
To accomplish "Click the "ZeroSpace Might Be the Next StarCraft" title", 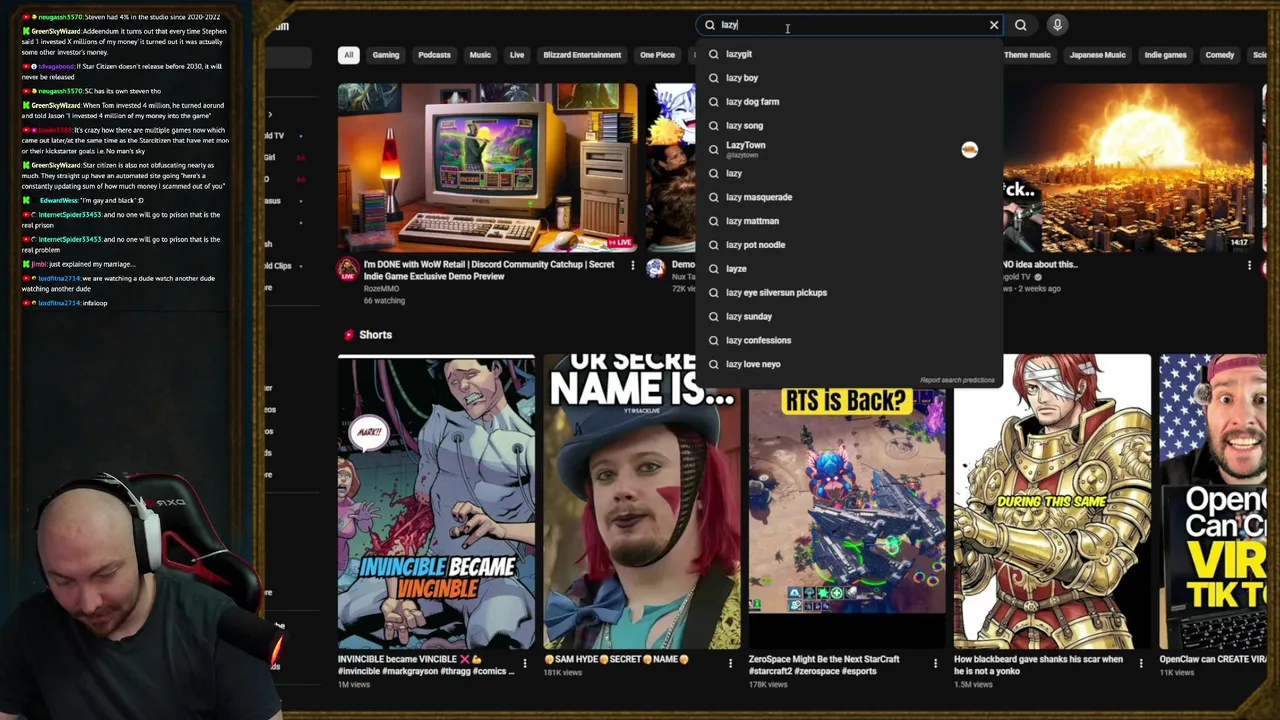I will (824, 665).
